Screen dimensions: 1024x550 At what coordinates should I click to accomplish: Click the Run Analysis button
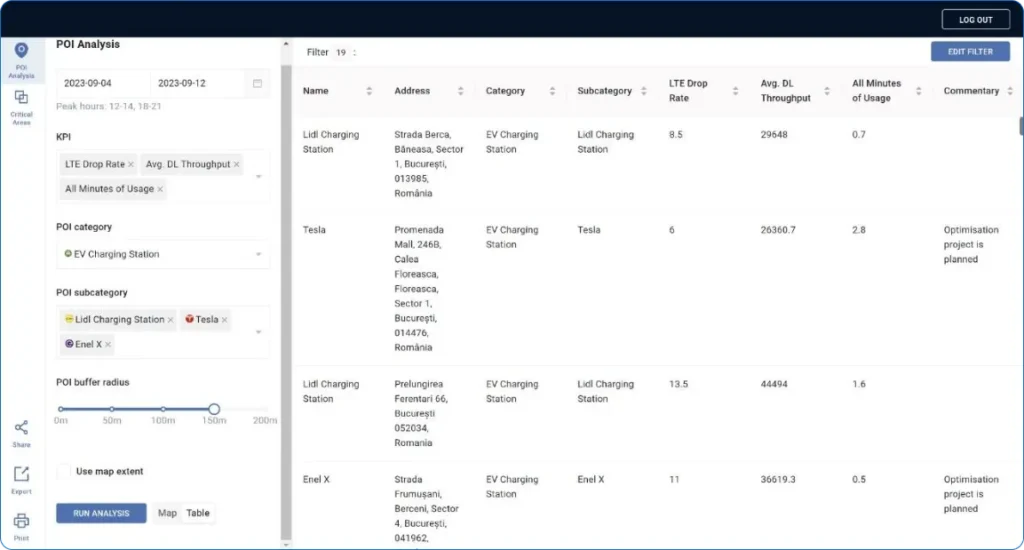101,513
